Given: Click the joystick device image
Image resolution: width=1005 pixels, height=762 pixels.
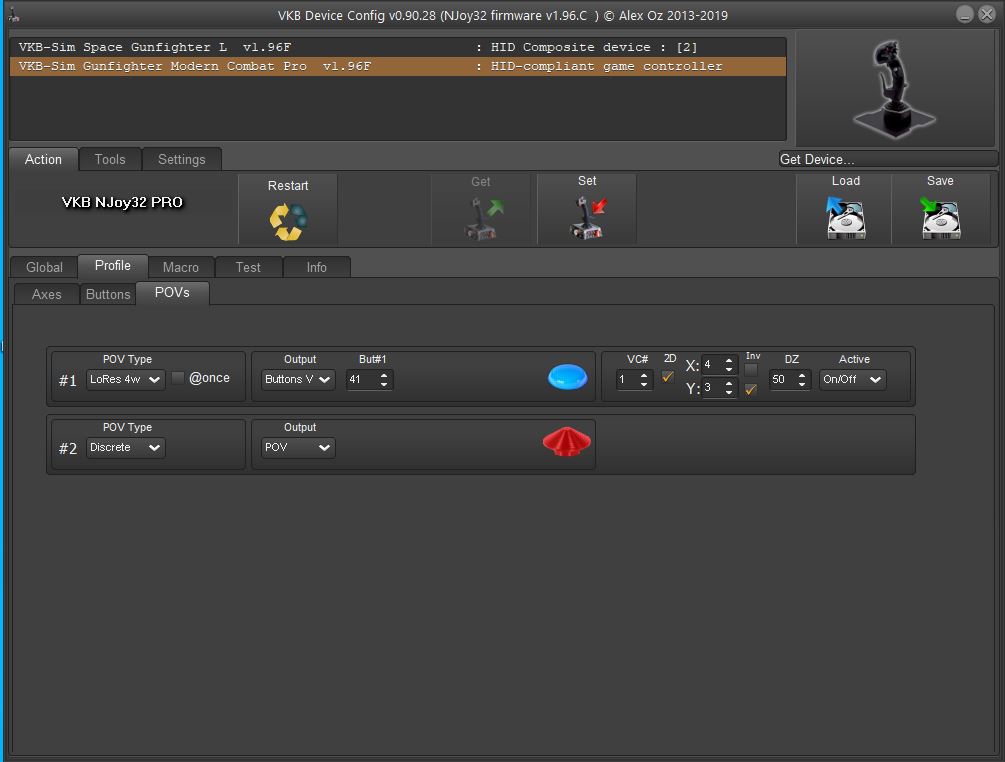Looking at the screenshot, I should 895,88.
